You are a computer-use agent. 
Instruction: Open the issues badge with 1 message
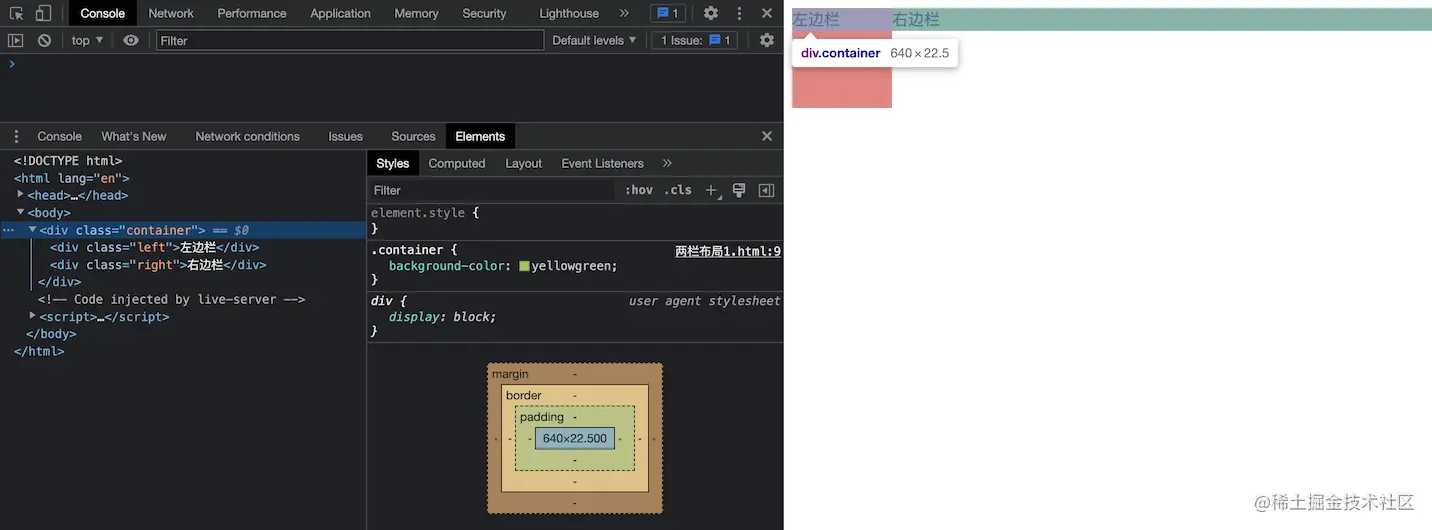[x=667, y=13]
